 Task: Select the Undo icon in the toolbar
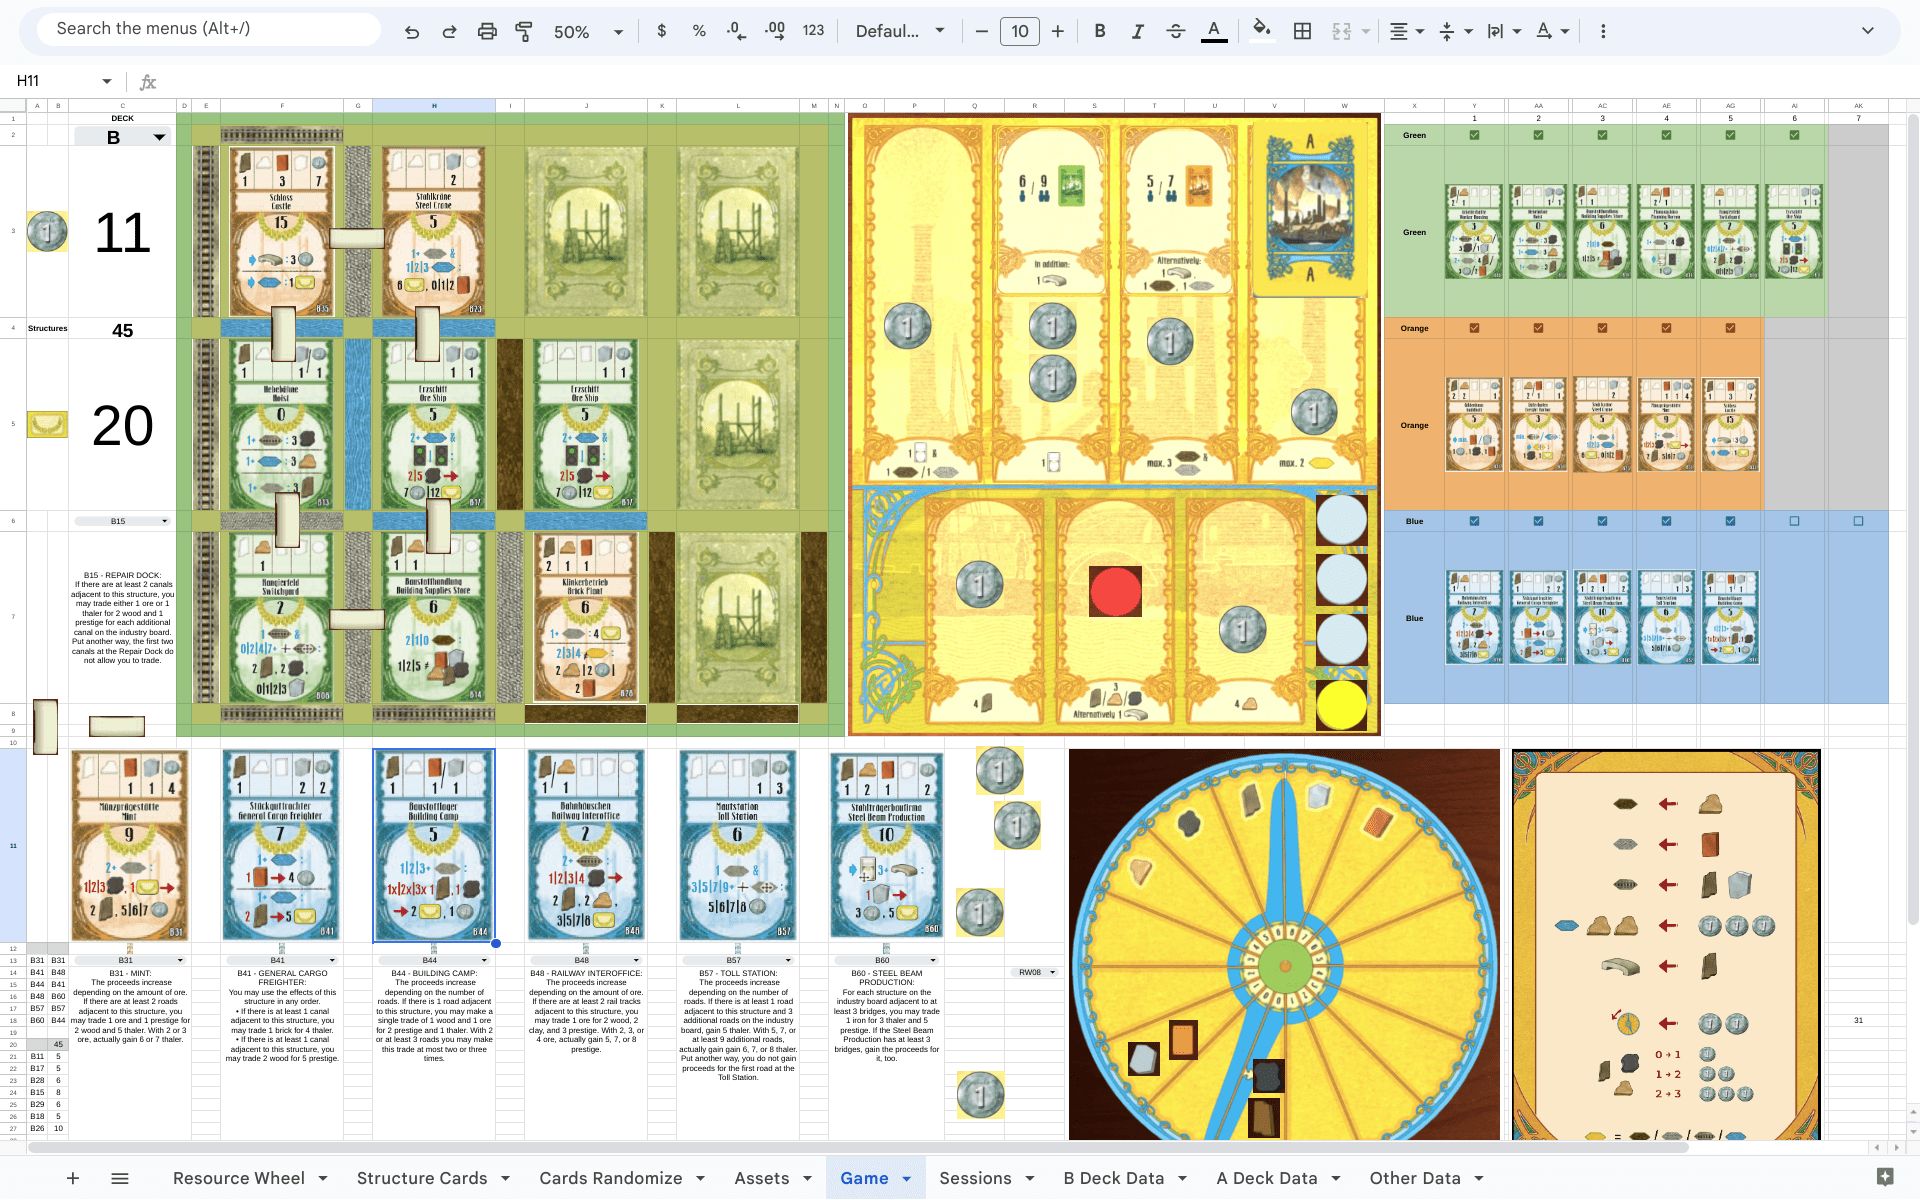tap(412, 31)
